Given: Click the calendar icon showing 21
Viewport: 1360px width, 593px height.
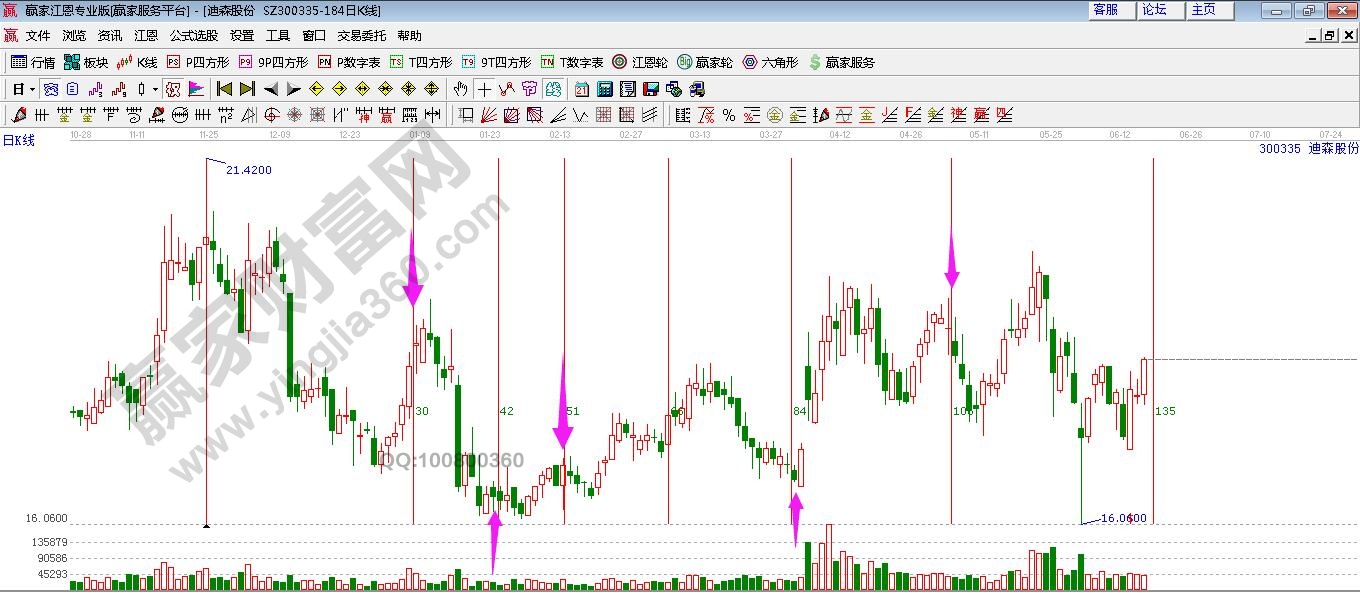Looking at the screenshot, I should pyautogui.click(x=581, y=89).
